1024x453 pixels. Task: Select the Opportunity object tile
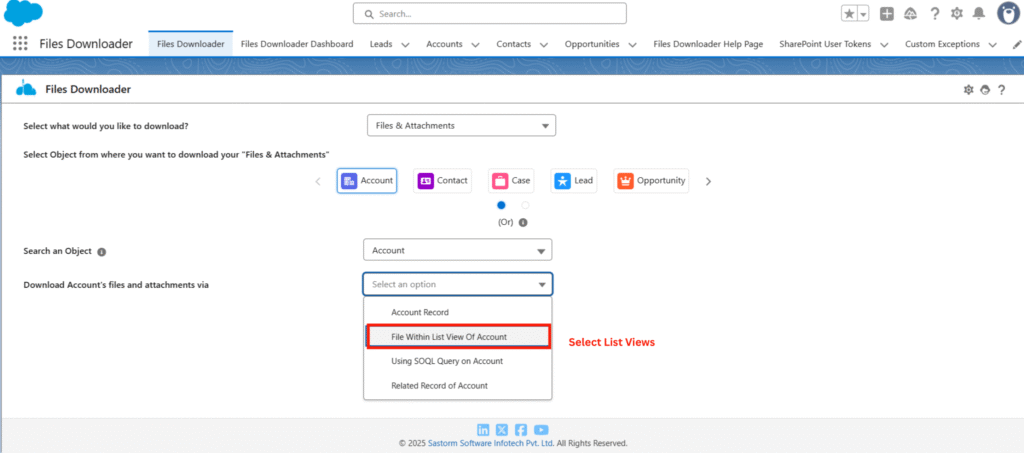tap(651, 181)
